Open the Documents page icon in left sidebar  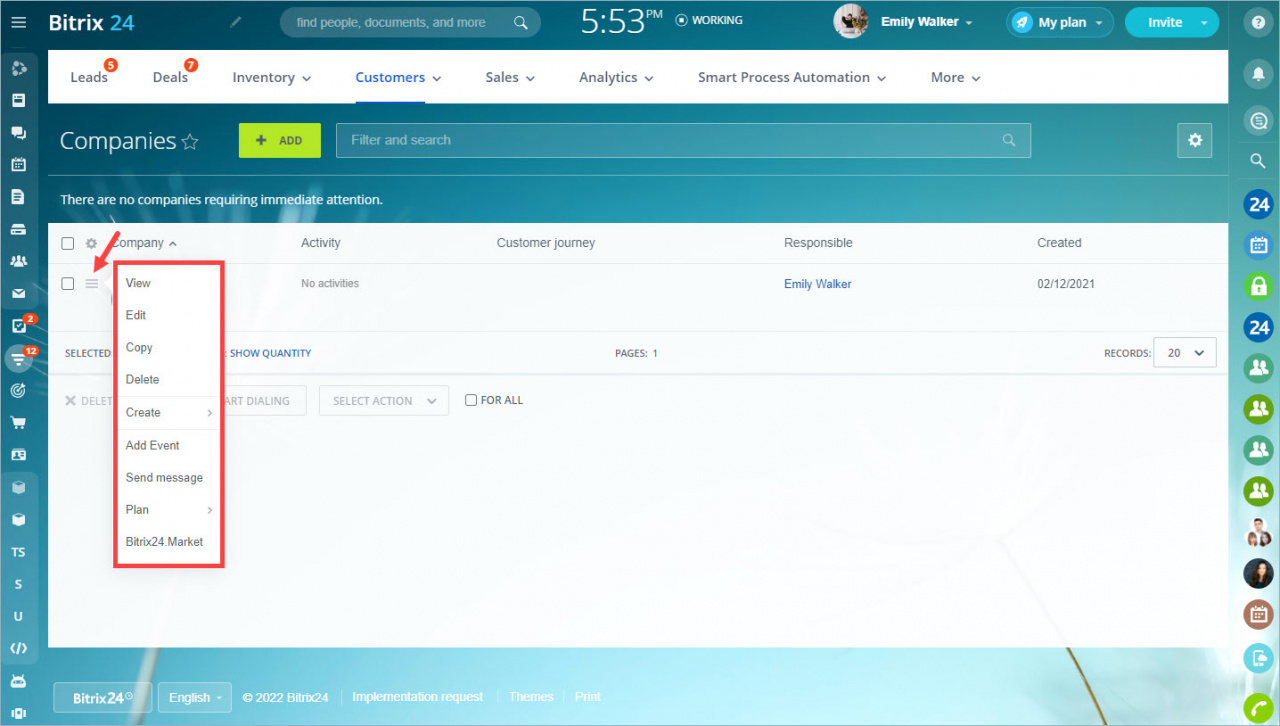(x=18, y=197)
